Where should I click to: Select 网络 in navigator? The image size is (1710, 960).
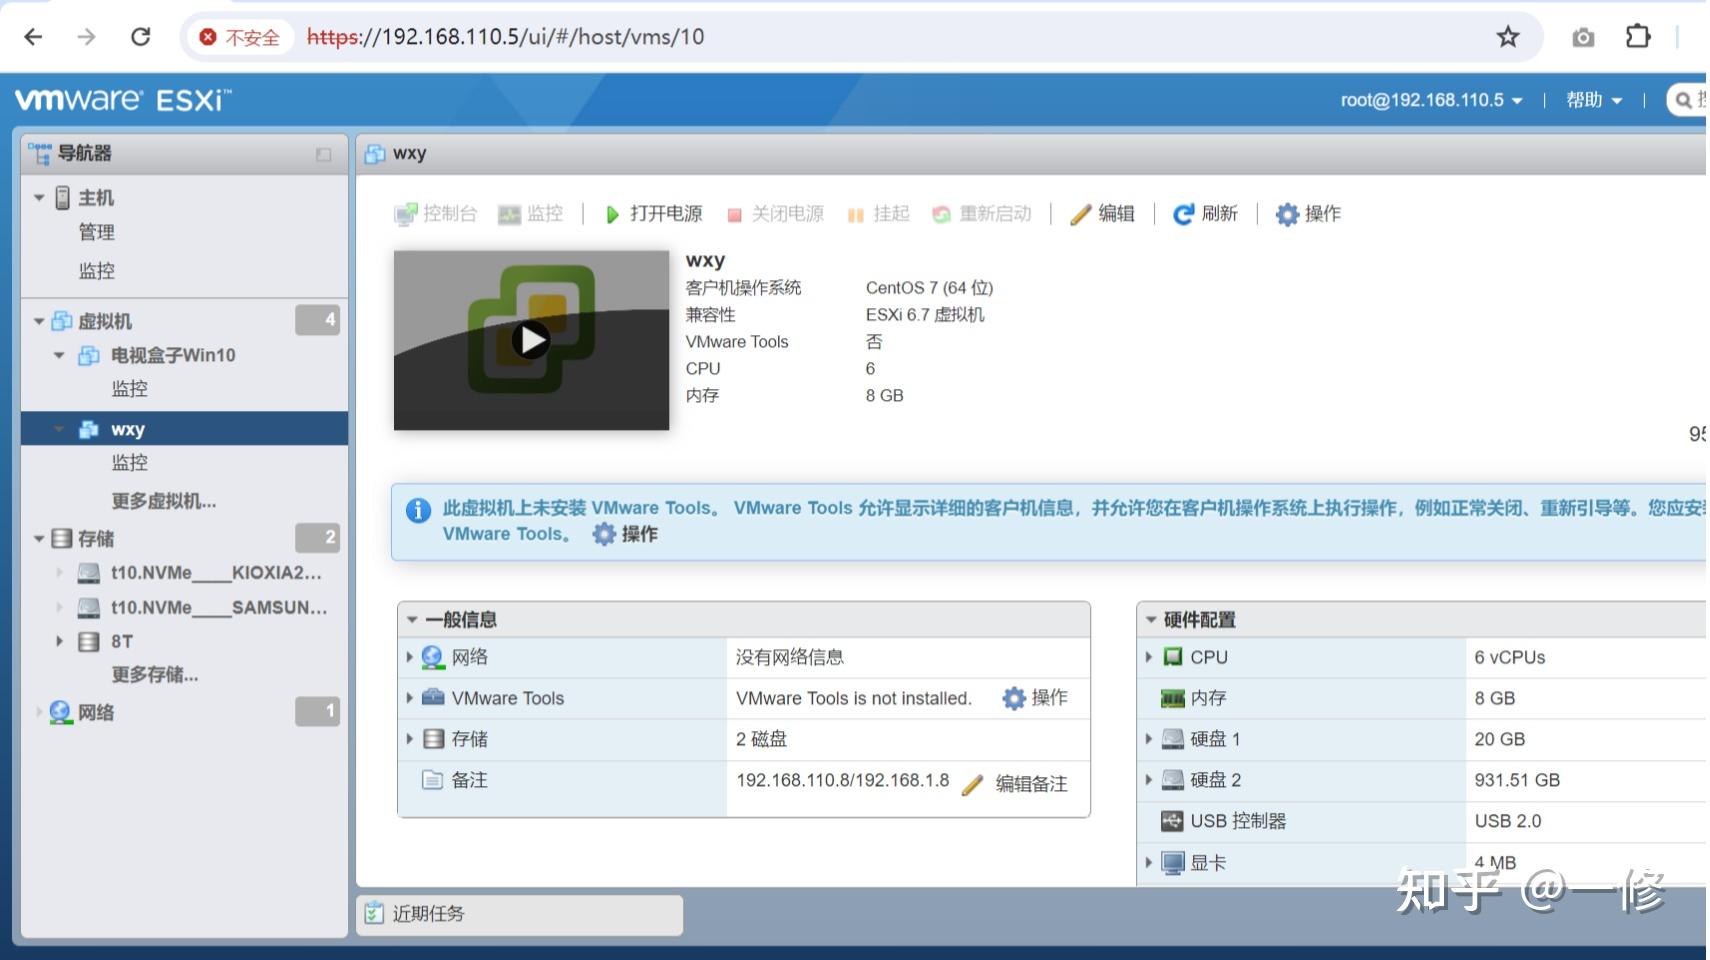(96, 712)
